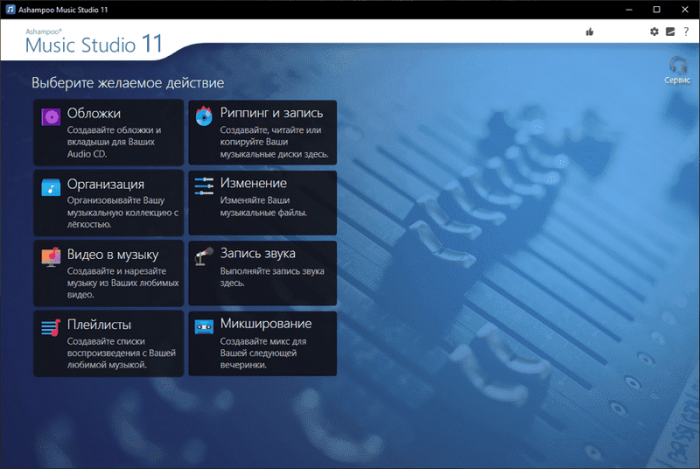Click the heading 'Выберите желаемое действие'
This screenshot has width=700, height=469.
[128, 83]
